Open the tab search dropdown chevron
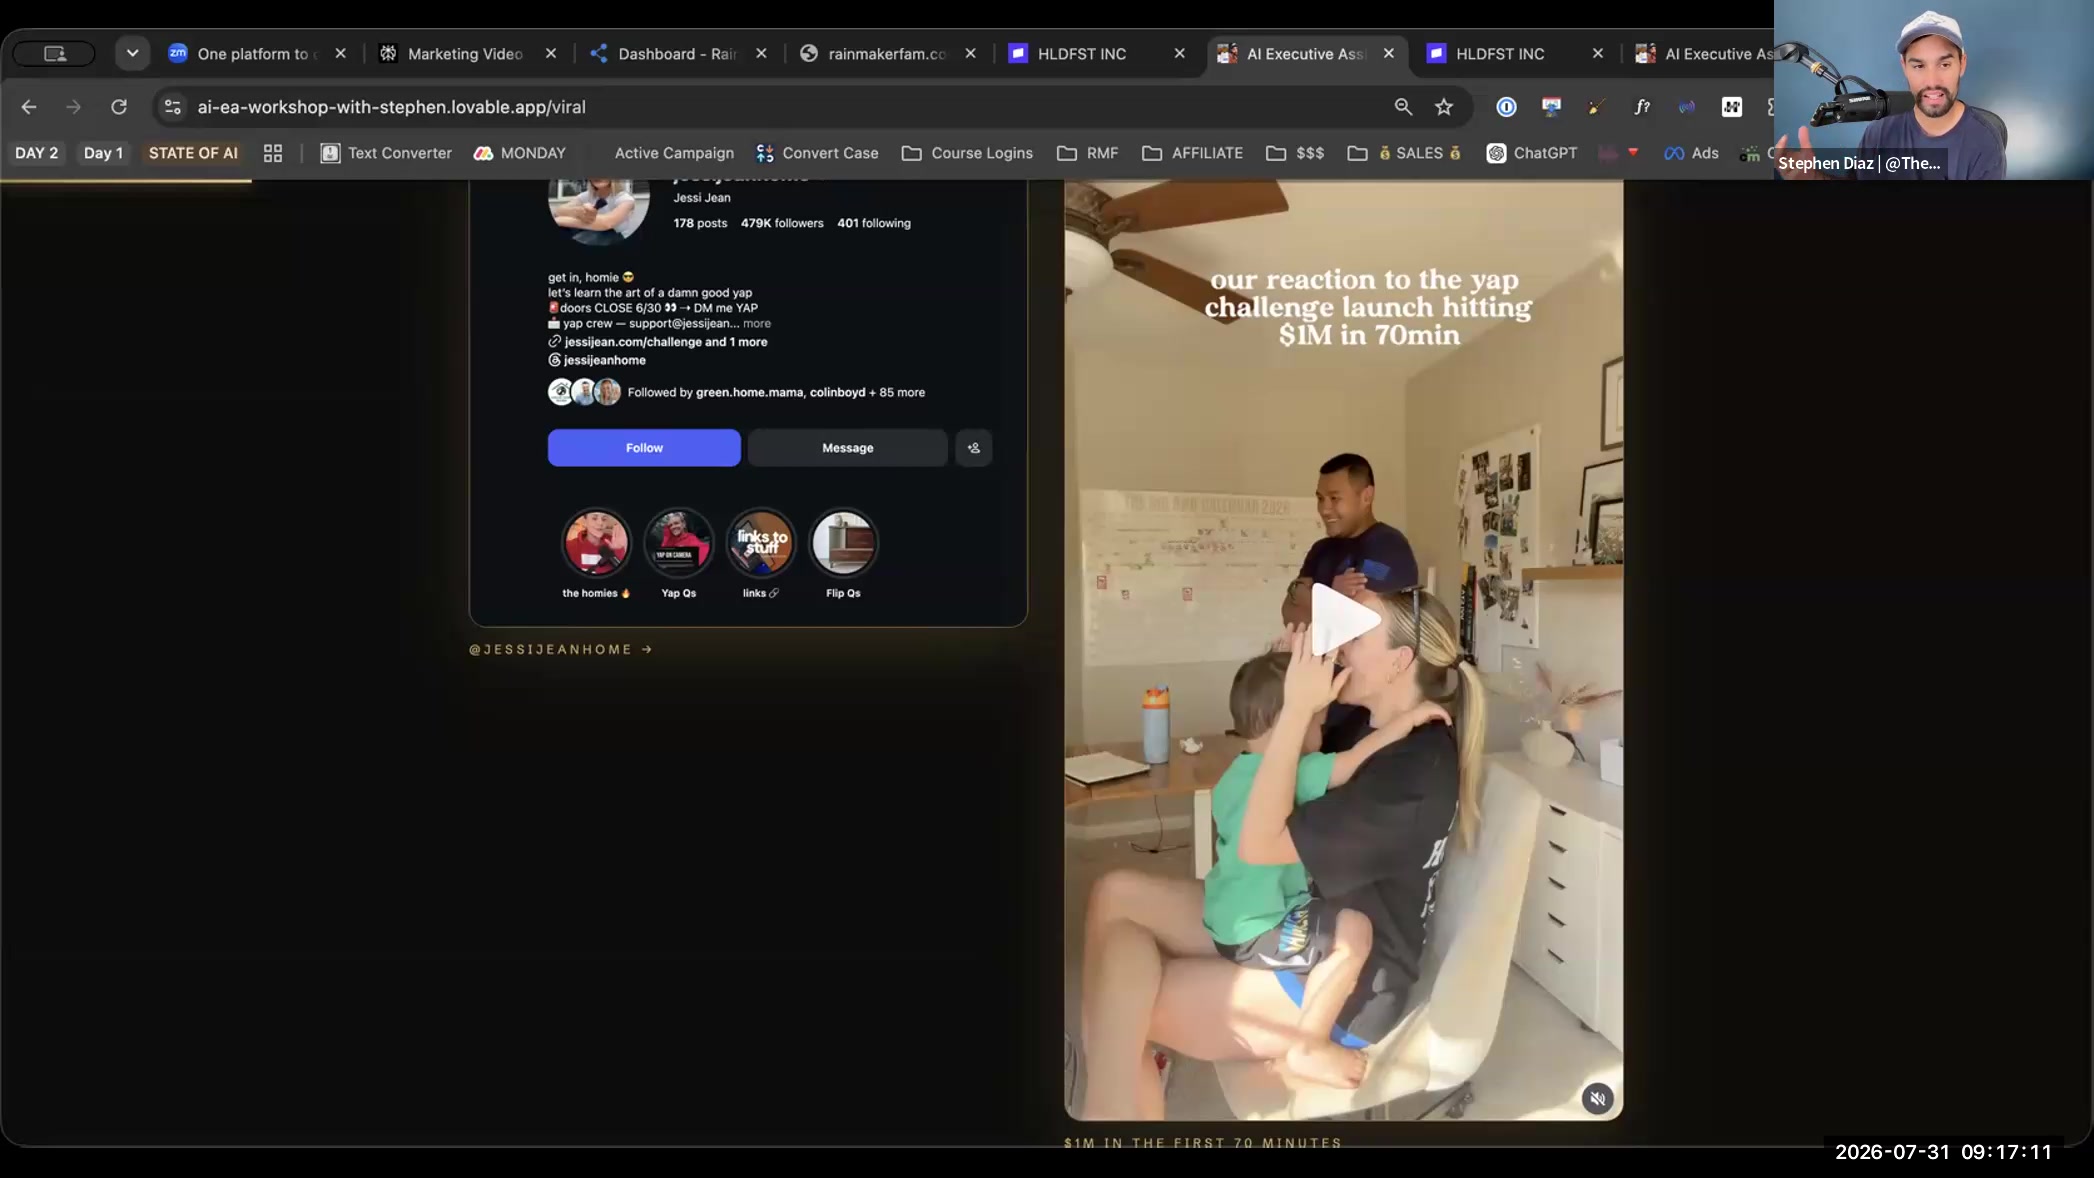Image resolution: width=2094 pixels, height=1178 pixels. 132,53
